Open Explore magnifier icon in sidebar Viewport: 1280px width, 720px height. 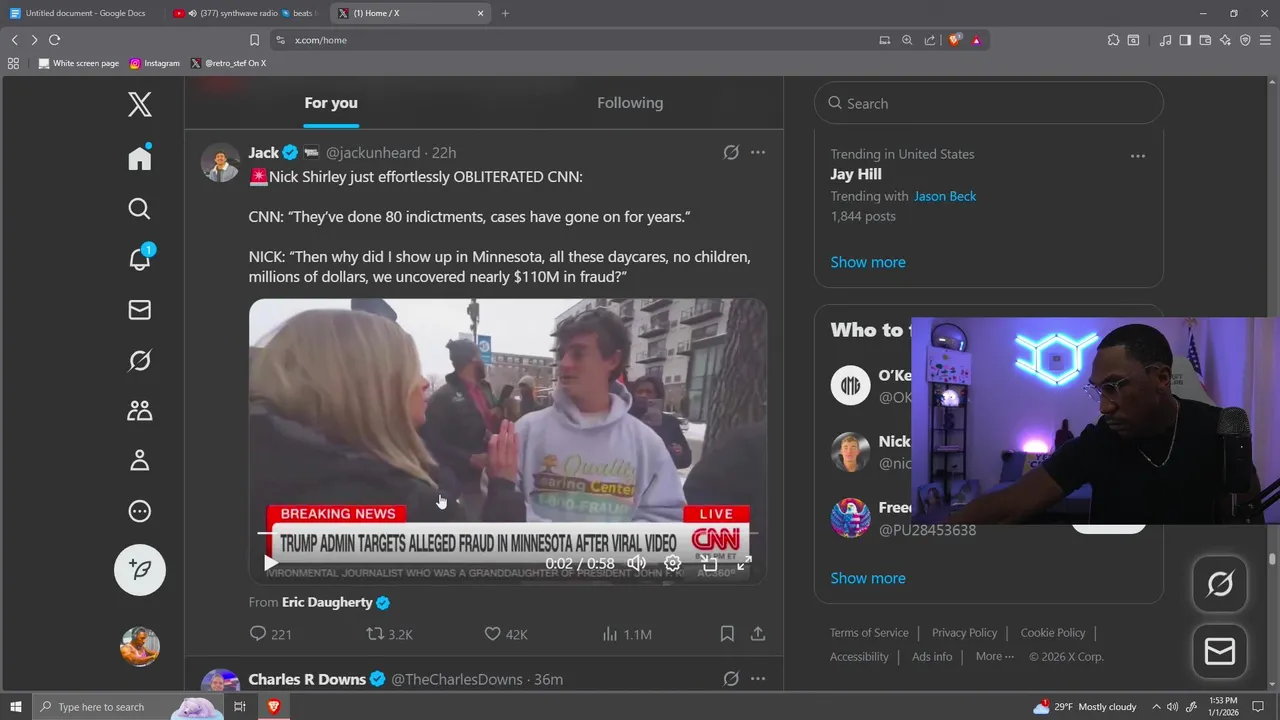click(140, 208)
